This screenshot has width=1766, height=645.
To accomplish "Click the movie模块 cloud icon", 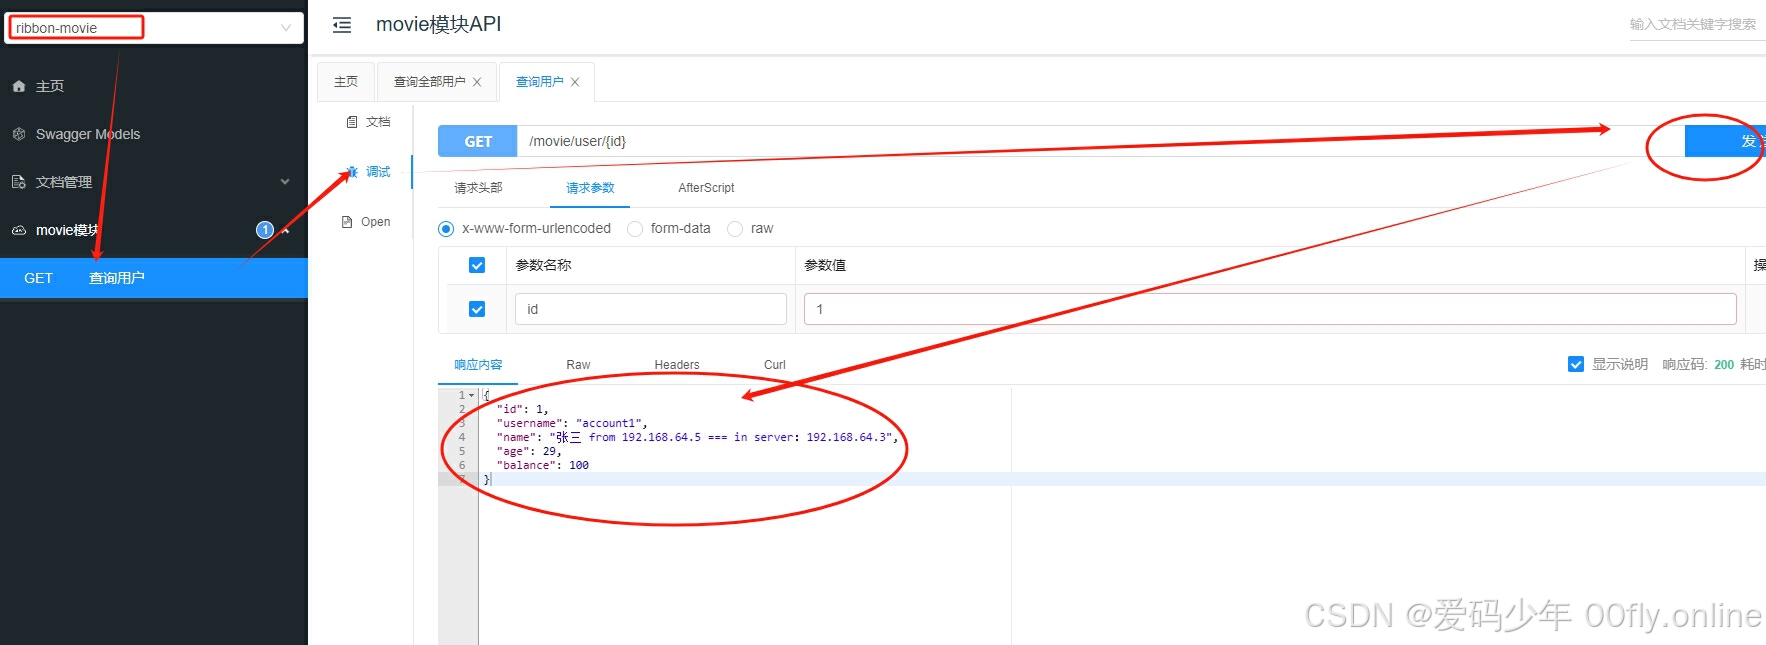I will pos(19,230).
